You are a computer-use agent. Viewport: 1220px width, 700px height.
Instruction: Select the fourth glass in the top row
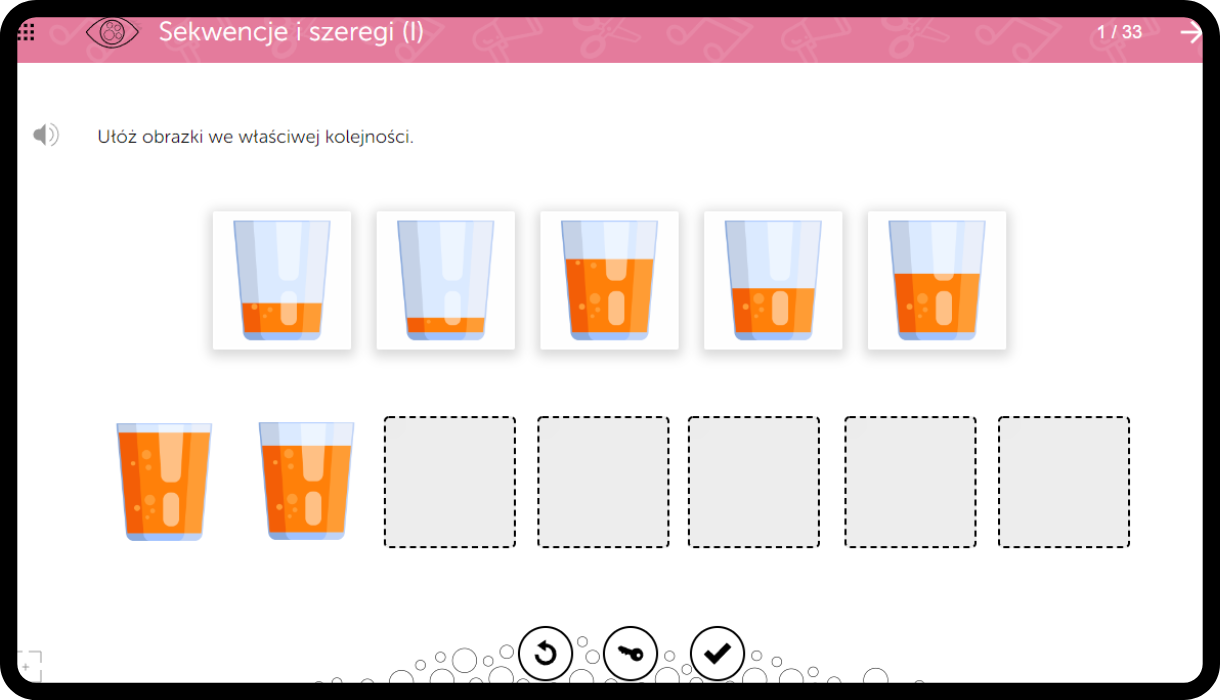(x=773, y=280)
